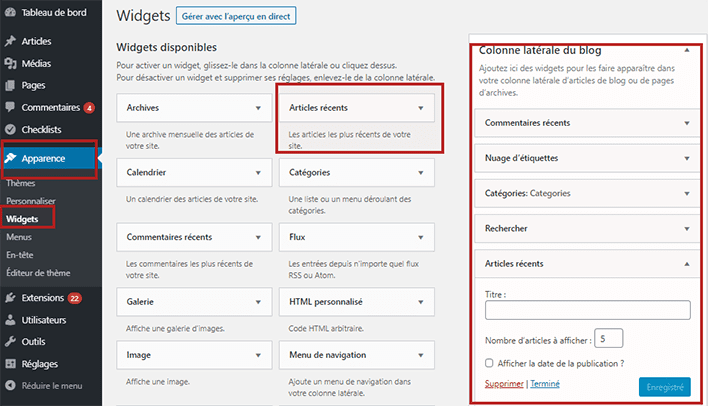Click the Tableau de bord dashboard icon
This screenshot has height=406, width=708.
coord(10,13)
